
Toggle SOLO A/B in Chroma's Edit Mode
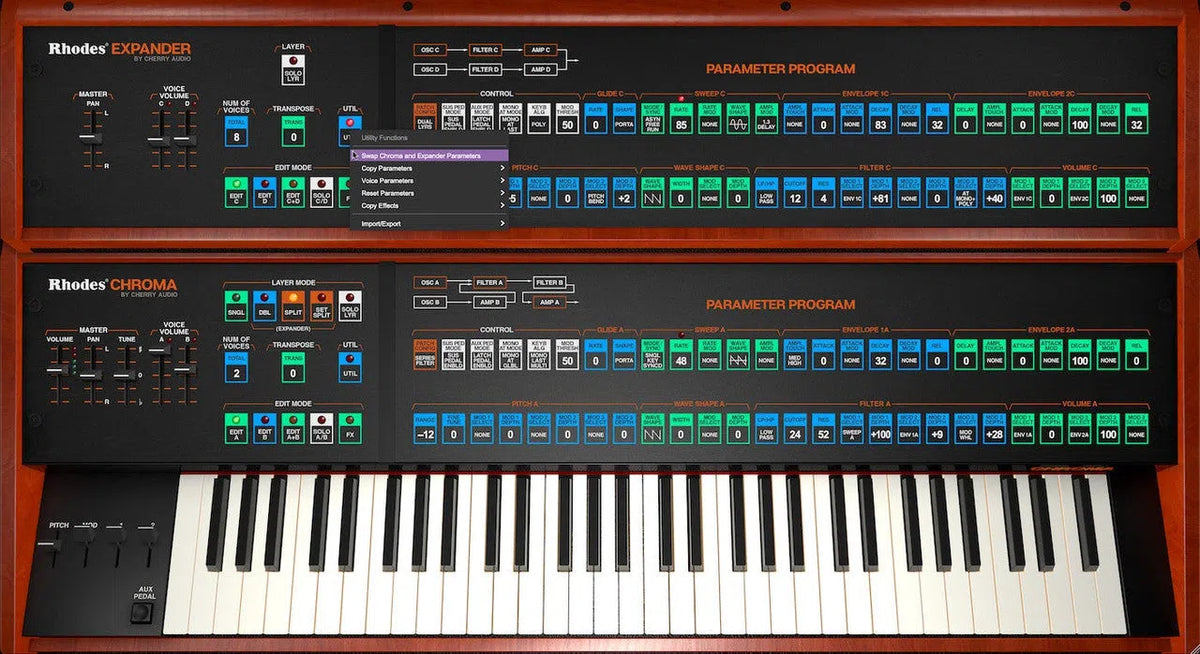[324, 429]
